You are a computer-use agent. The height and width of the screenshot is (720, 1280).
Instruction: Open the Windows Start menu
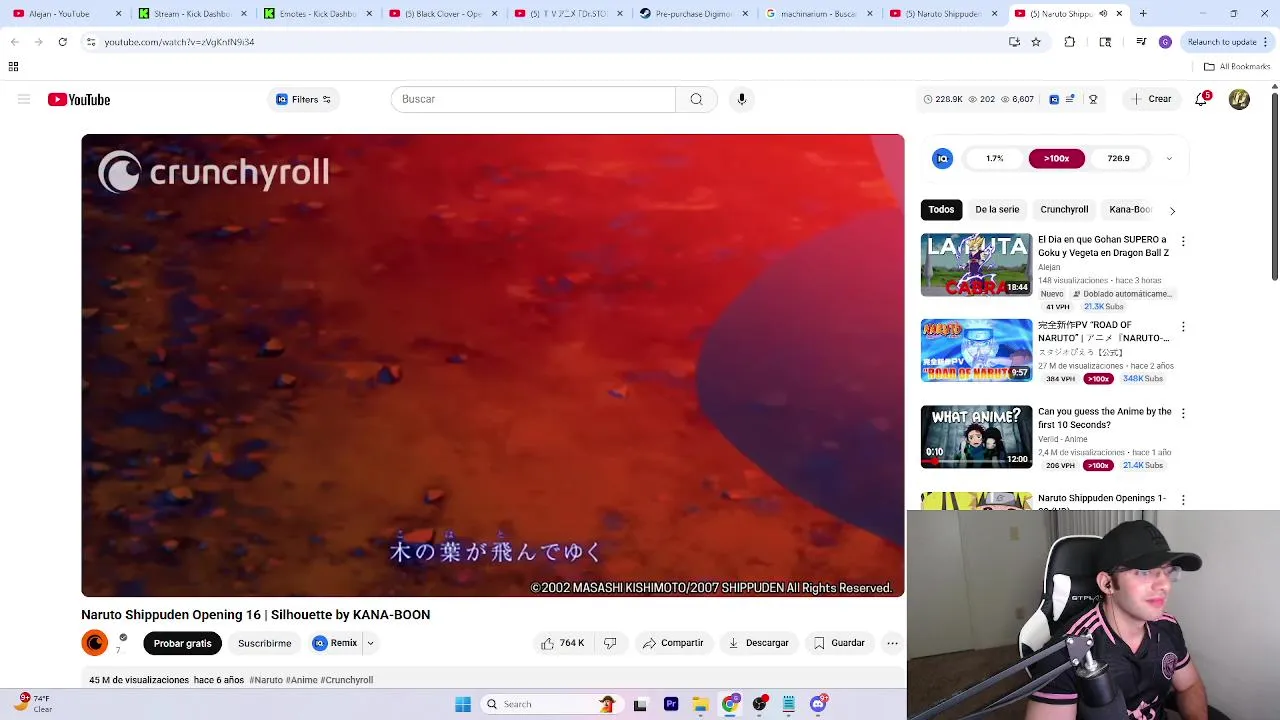(463, 704)
